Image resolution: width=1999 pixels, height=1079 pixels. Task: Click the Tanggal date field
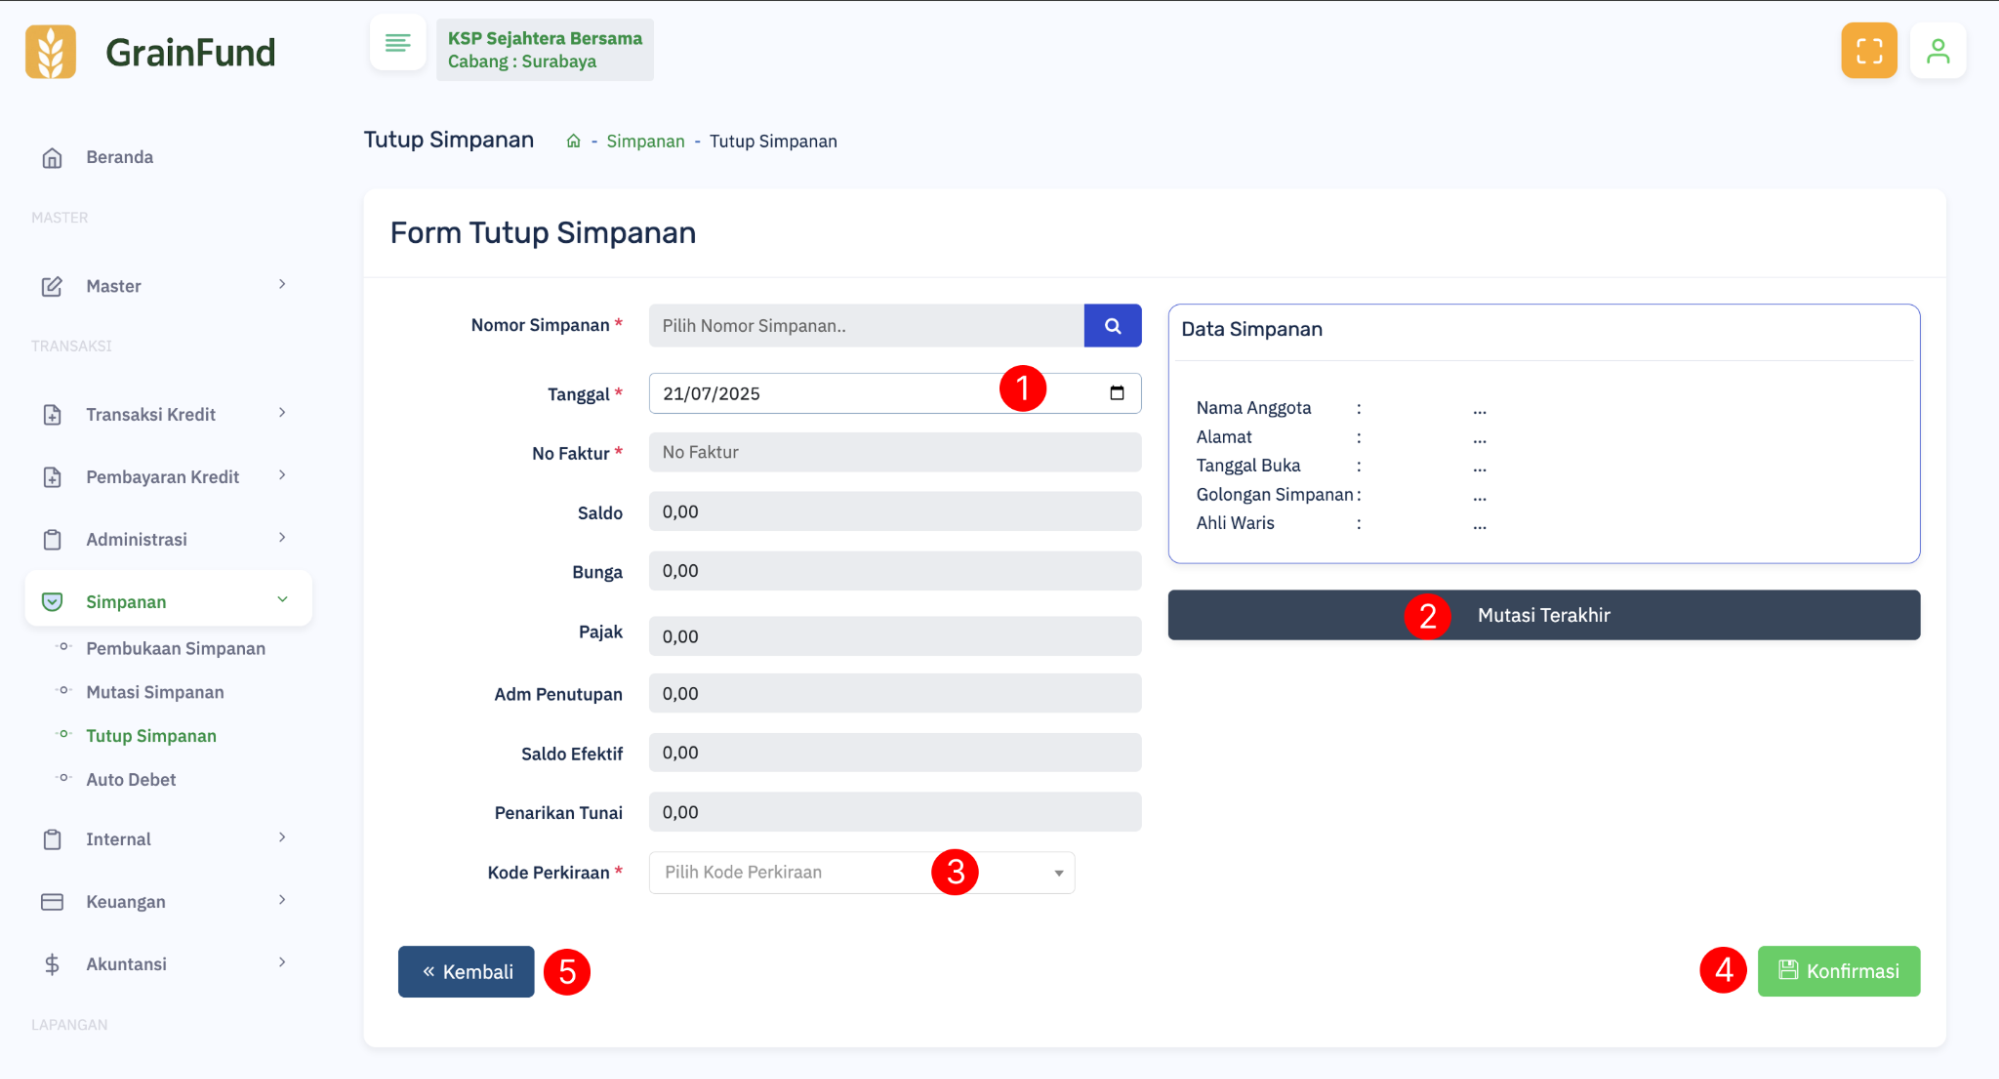pyautogui.click(x=894, y=393)
